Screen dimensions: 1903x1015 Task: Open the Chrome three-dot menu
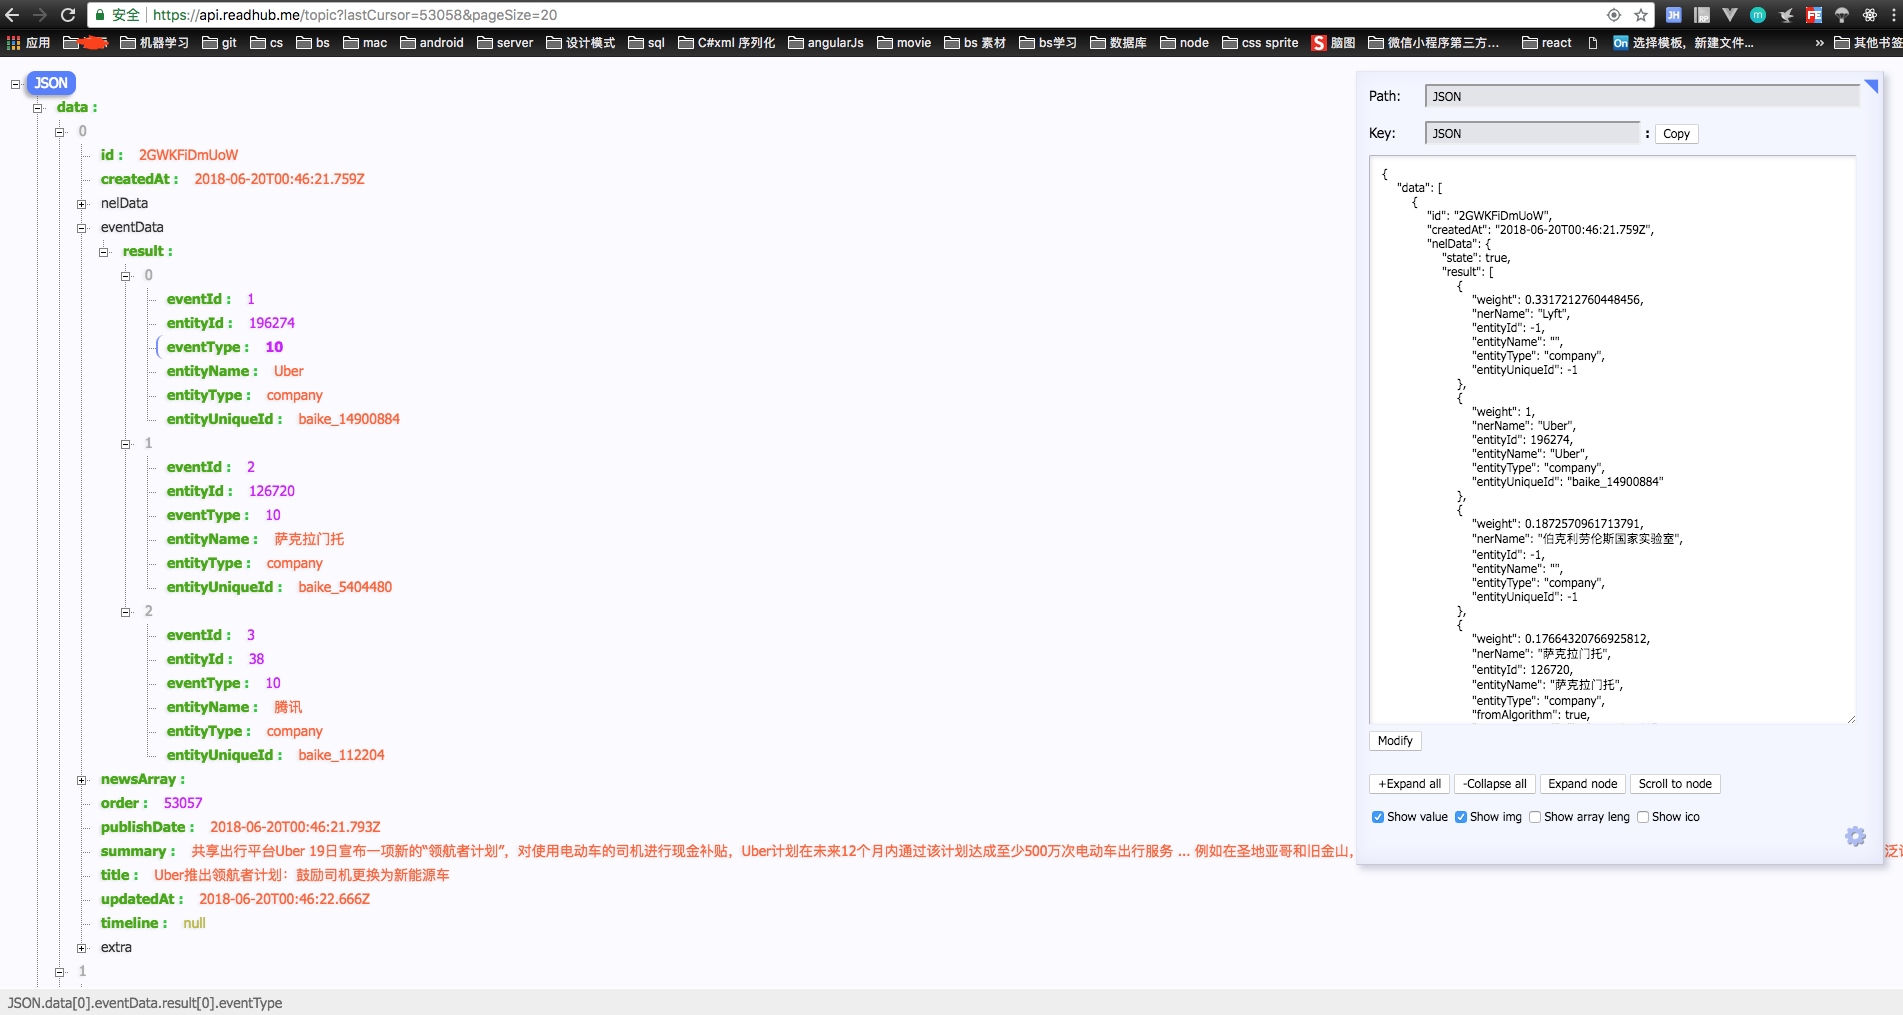(1895, 15)
